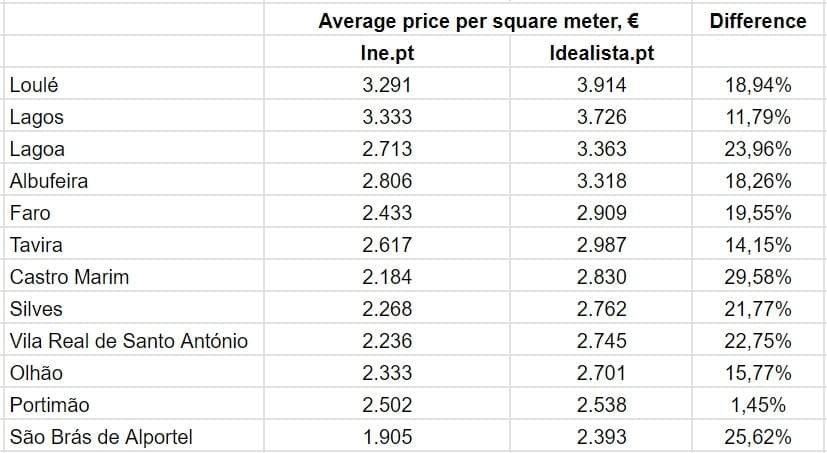Select the Ine.pt column header
827x453 pixels.
[387, 53]
